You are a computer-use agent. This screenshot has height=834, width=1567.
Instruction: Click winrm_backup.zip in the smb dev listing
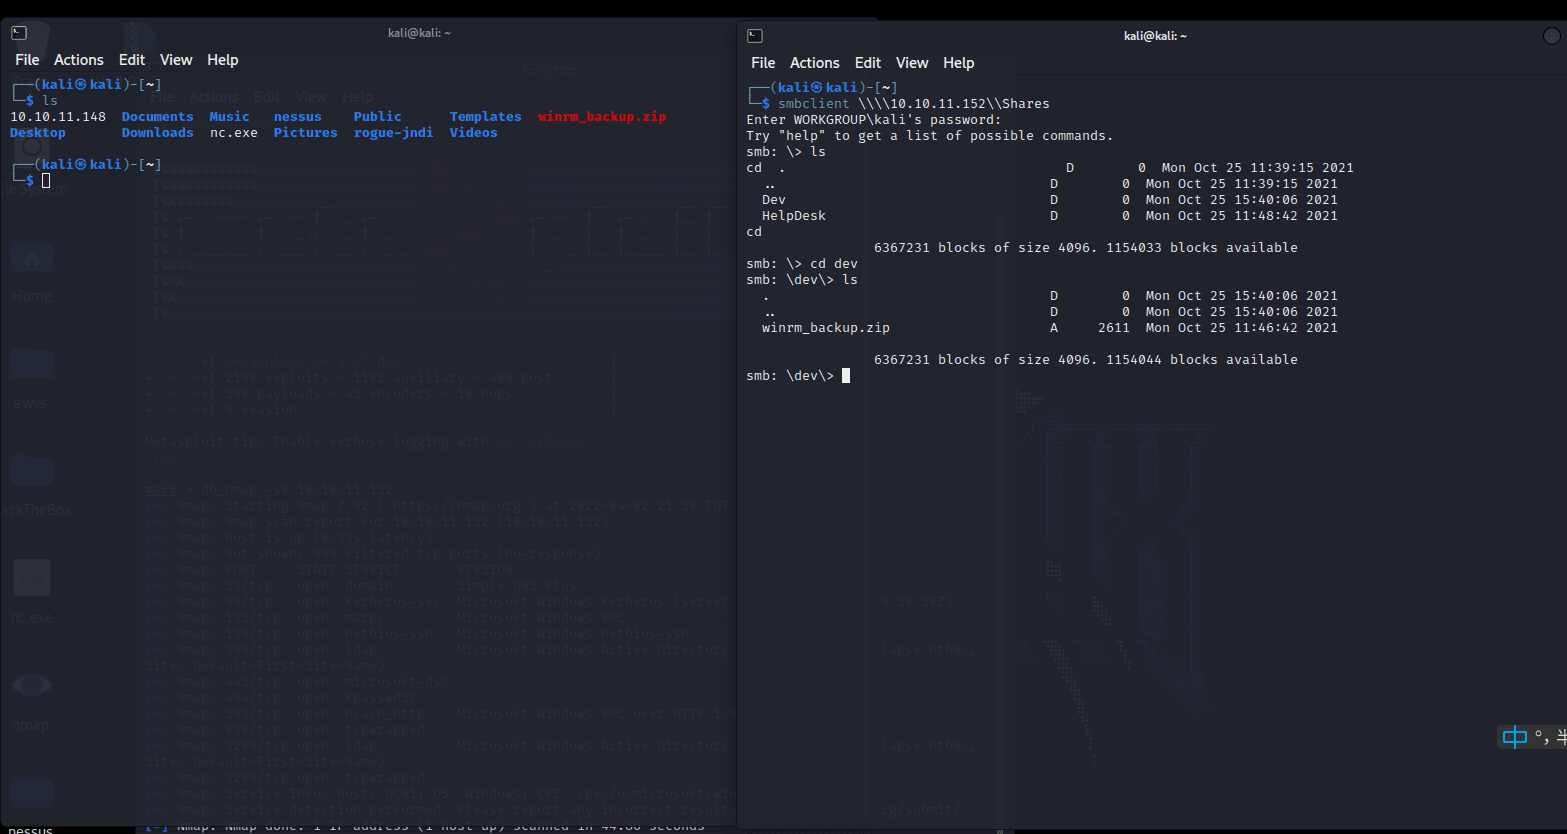825,328
